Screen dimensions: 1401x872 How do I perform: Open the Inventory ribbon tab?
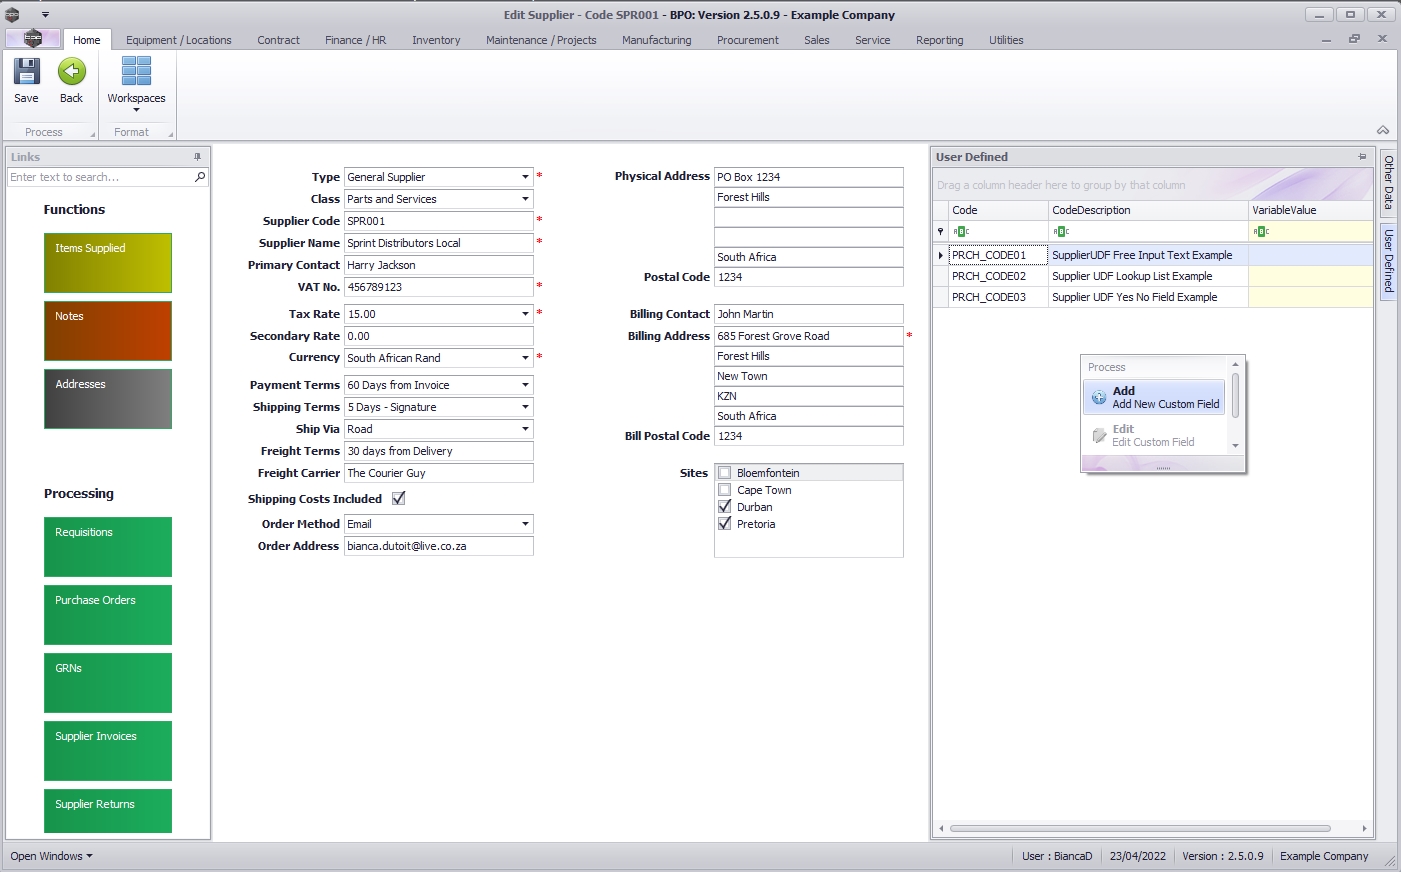[436, 40]
